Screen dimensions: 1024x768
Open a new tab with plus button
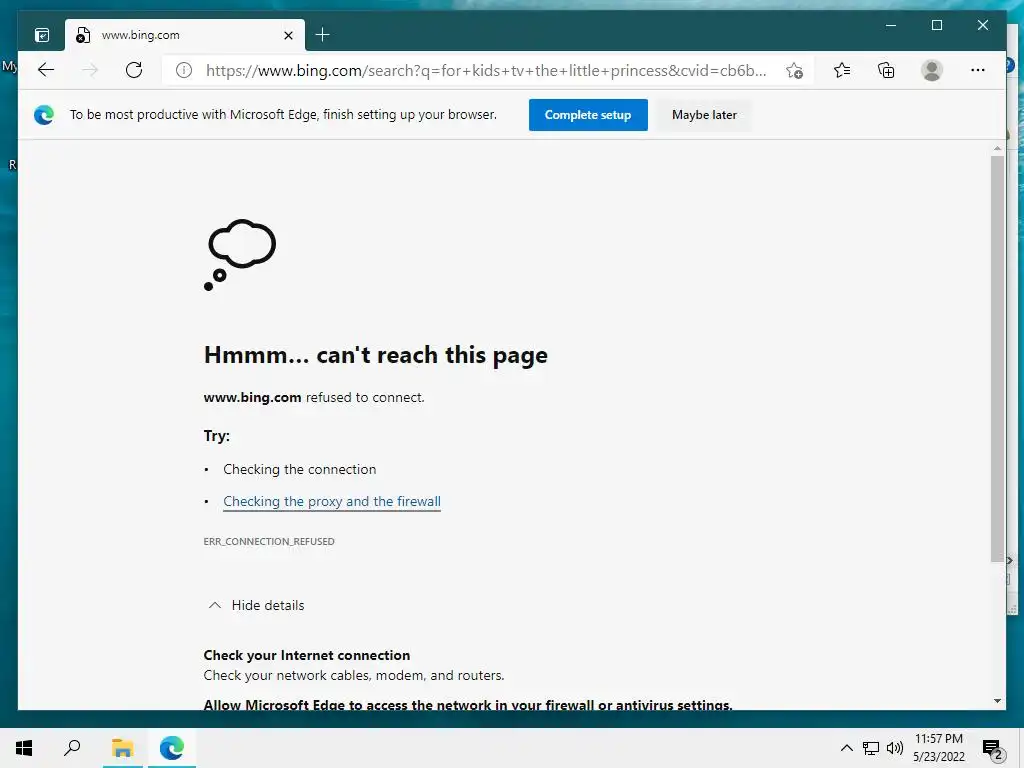pyautogui.click(x=323, y=35)
